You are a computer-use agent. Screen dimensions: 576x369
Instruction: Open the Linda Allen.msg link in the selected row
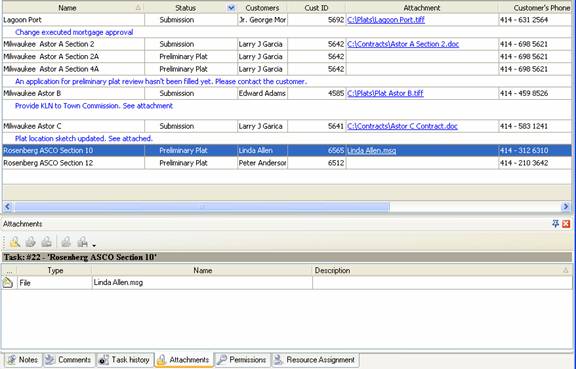371,150
